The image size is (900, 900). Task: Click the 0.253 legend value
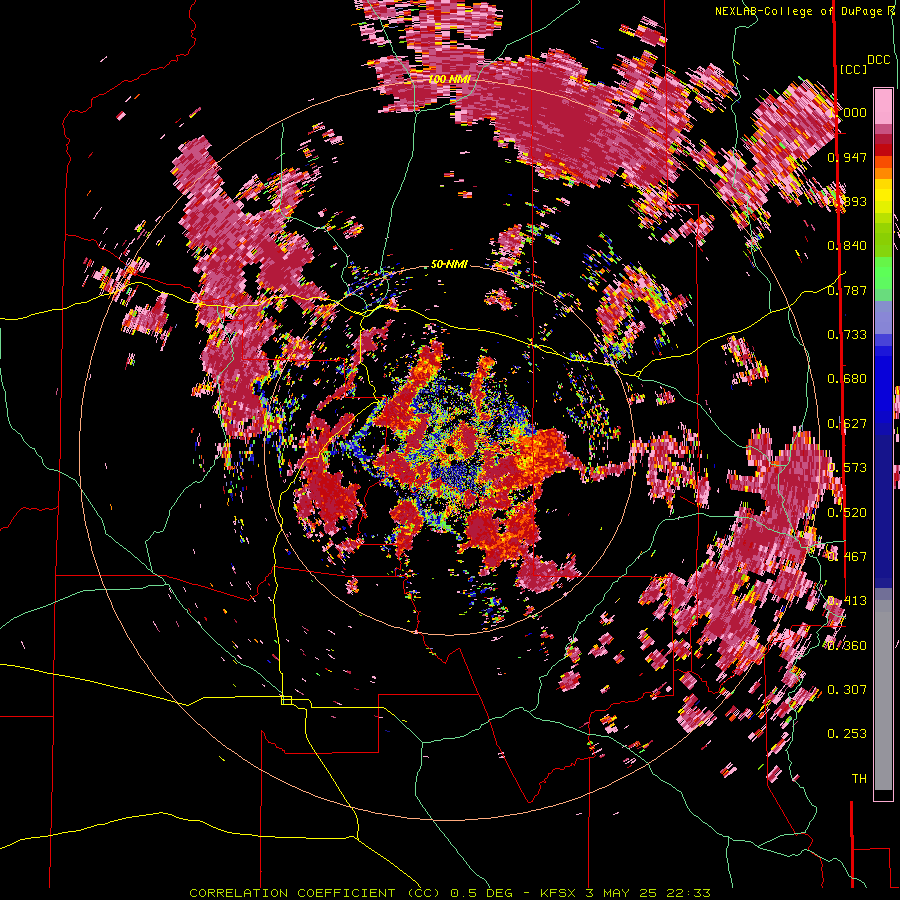coord(847,734)
